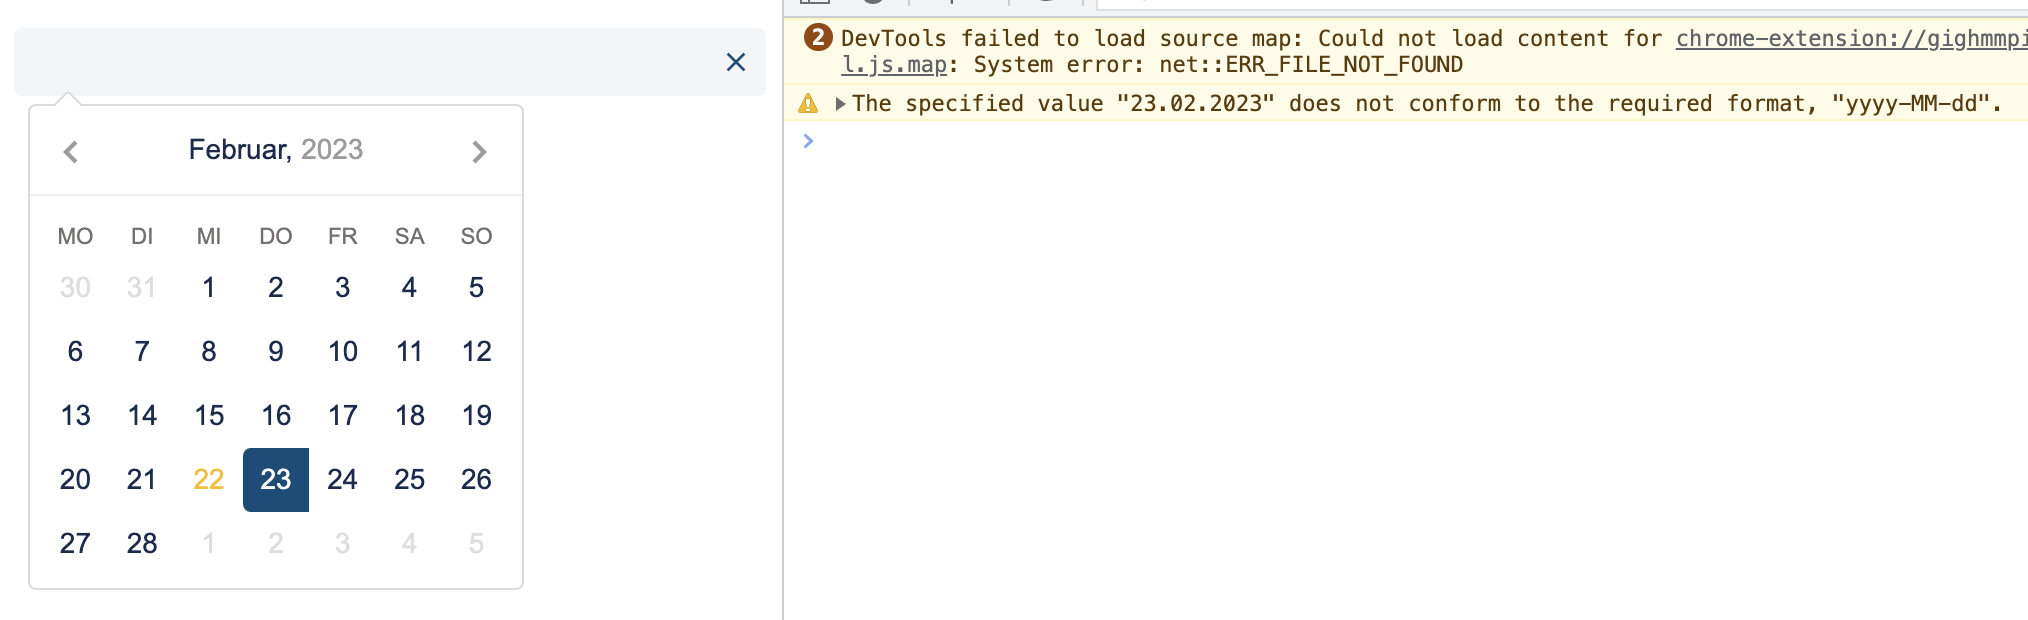
Task: Select day 26 in the calendar
Action: coord(477,480)
